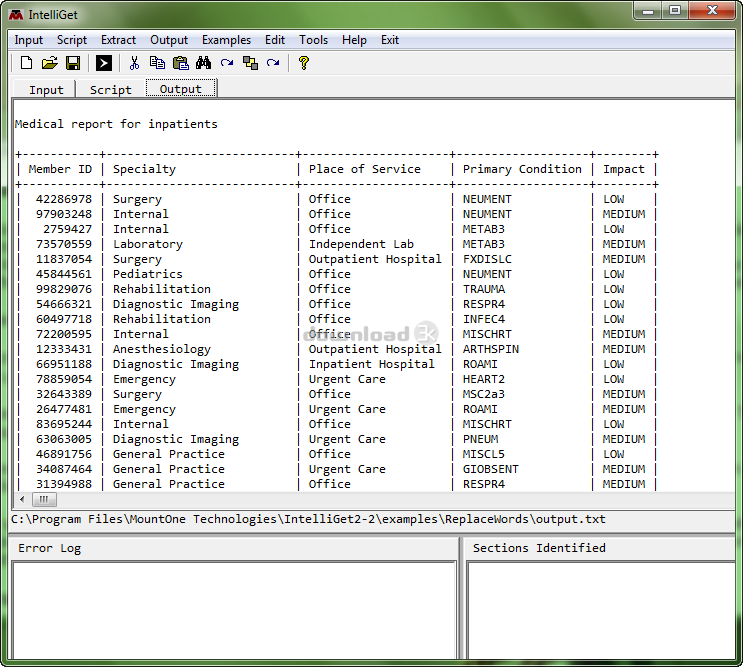
Task: Click the Replace overlapping squares icon
Action: pos(250,63)
